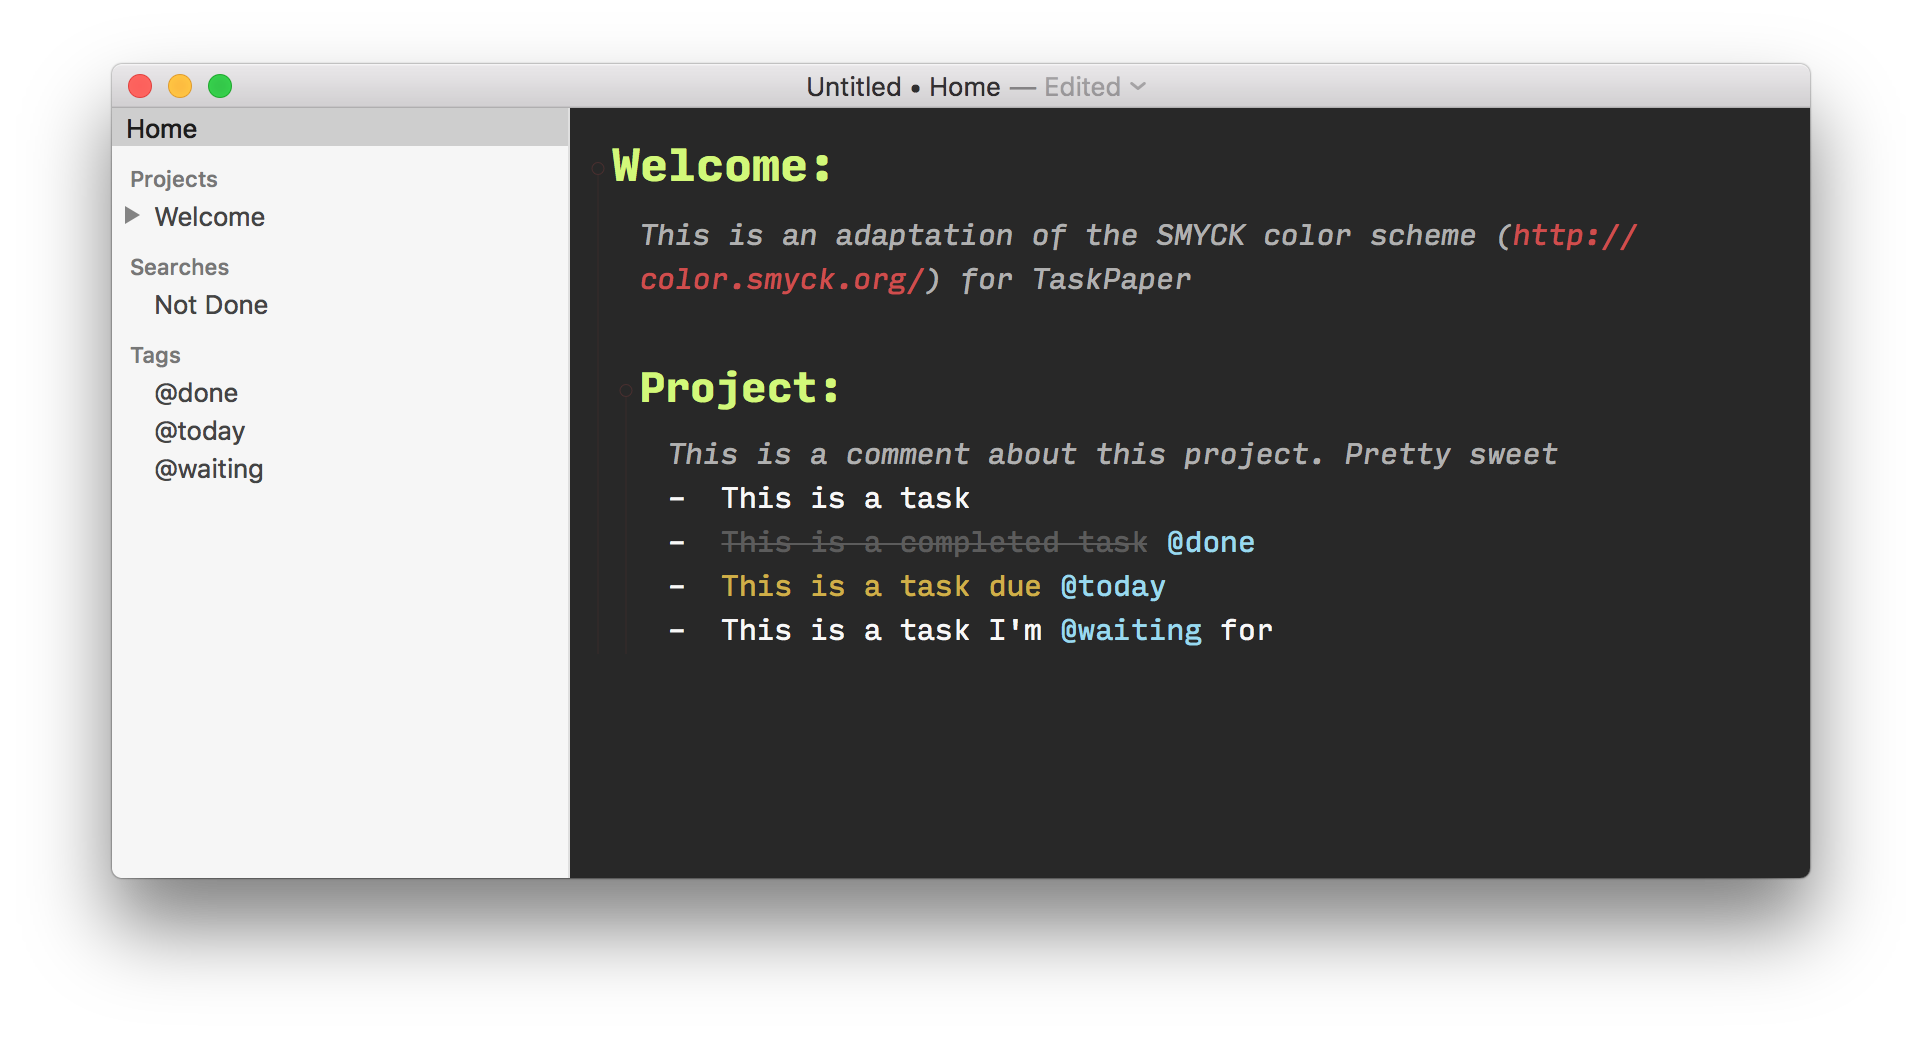1922x1038 pixels.
Task: Expand the Welcome project disclosure triangle
Action: [132, 216]
